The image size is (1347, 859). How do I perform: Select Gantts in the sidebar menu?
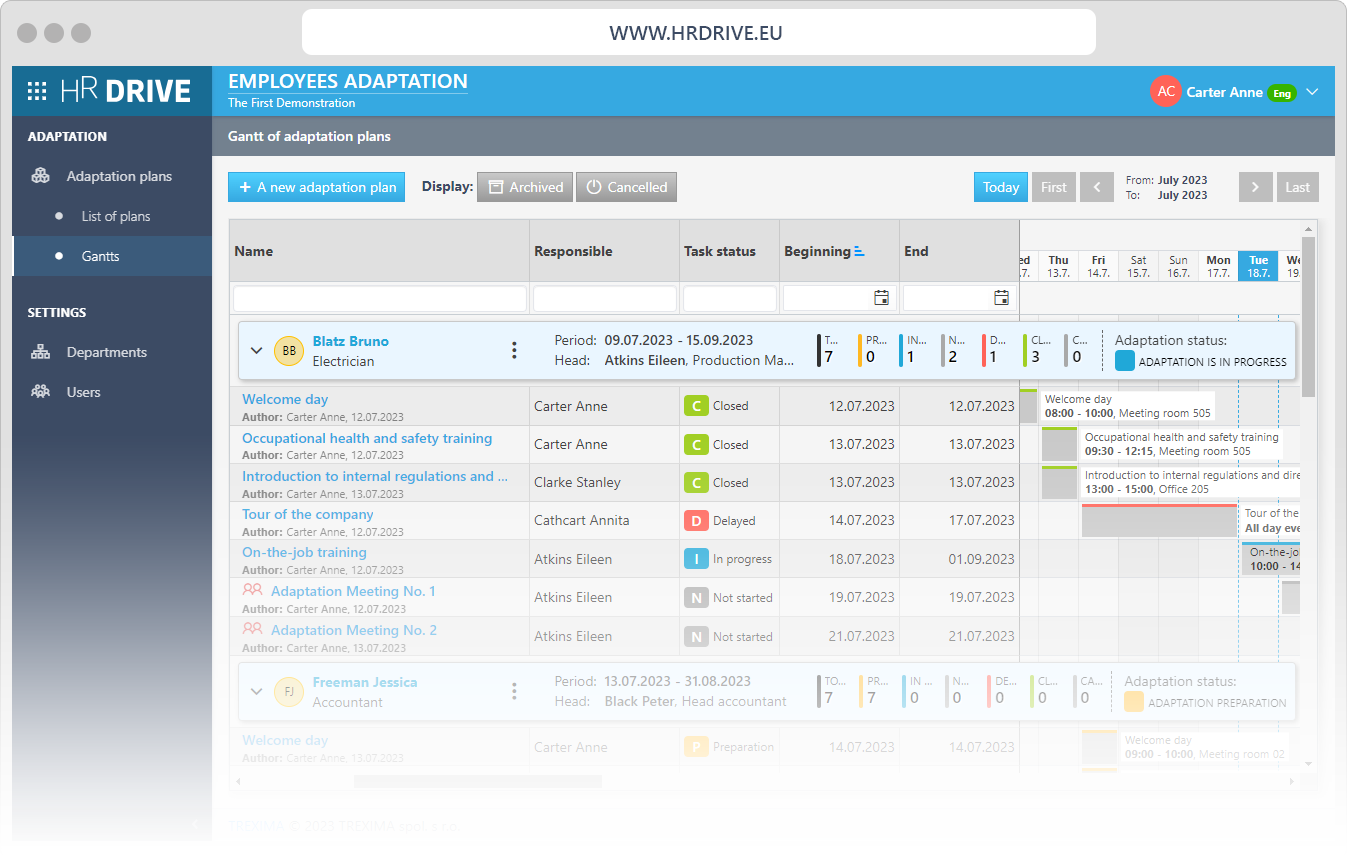click(100, 256)
